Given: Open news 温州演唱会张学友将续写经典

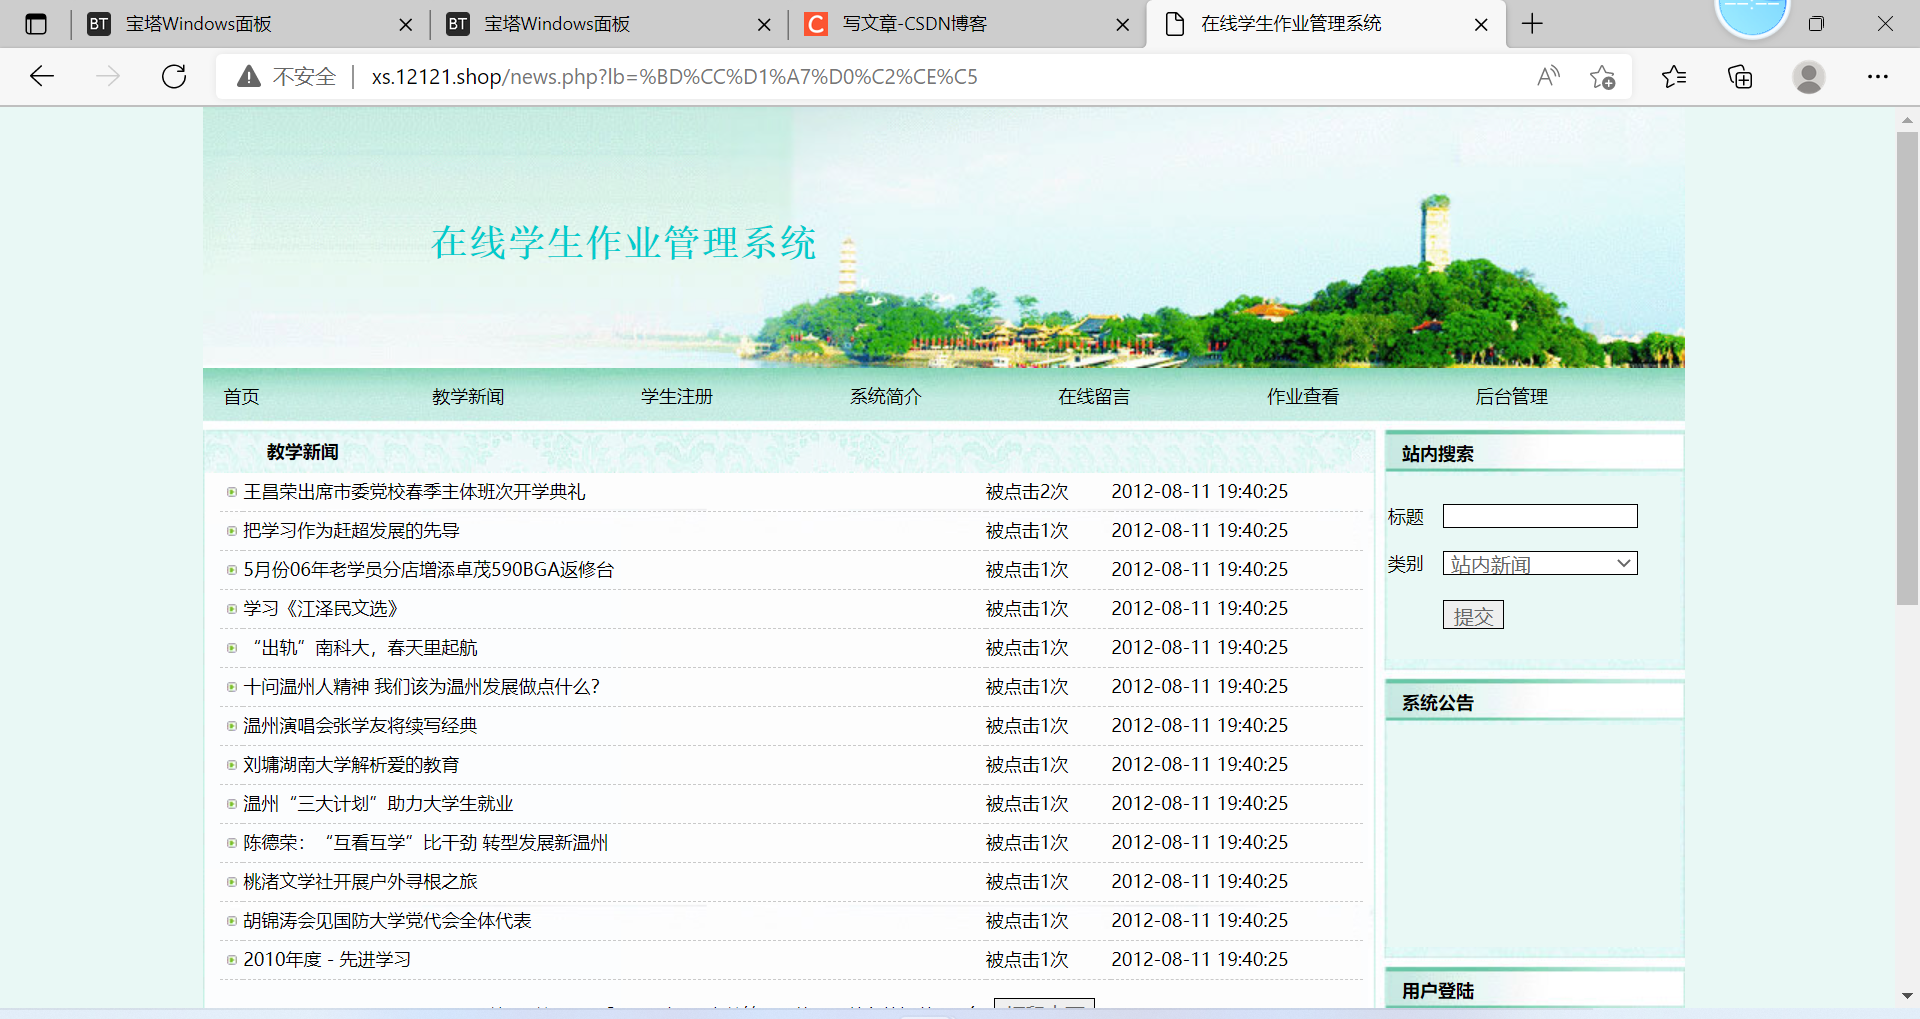Looking at the screenshot, I should (x=360, y=726).
